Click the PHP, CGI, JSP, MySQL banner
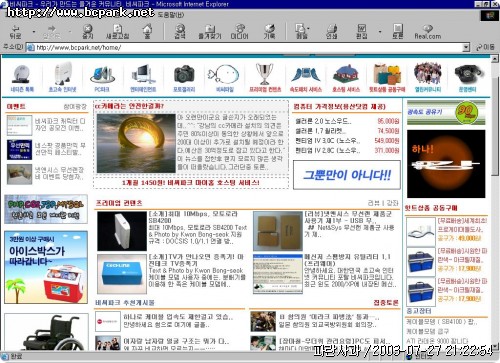 point(46,209)
